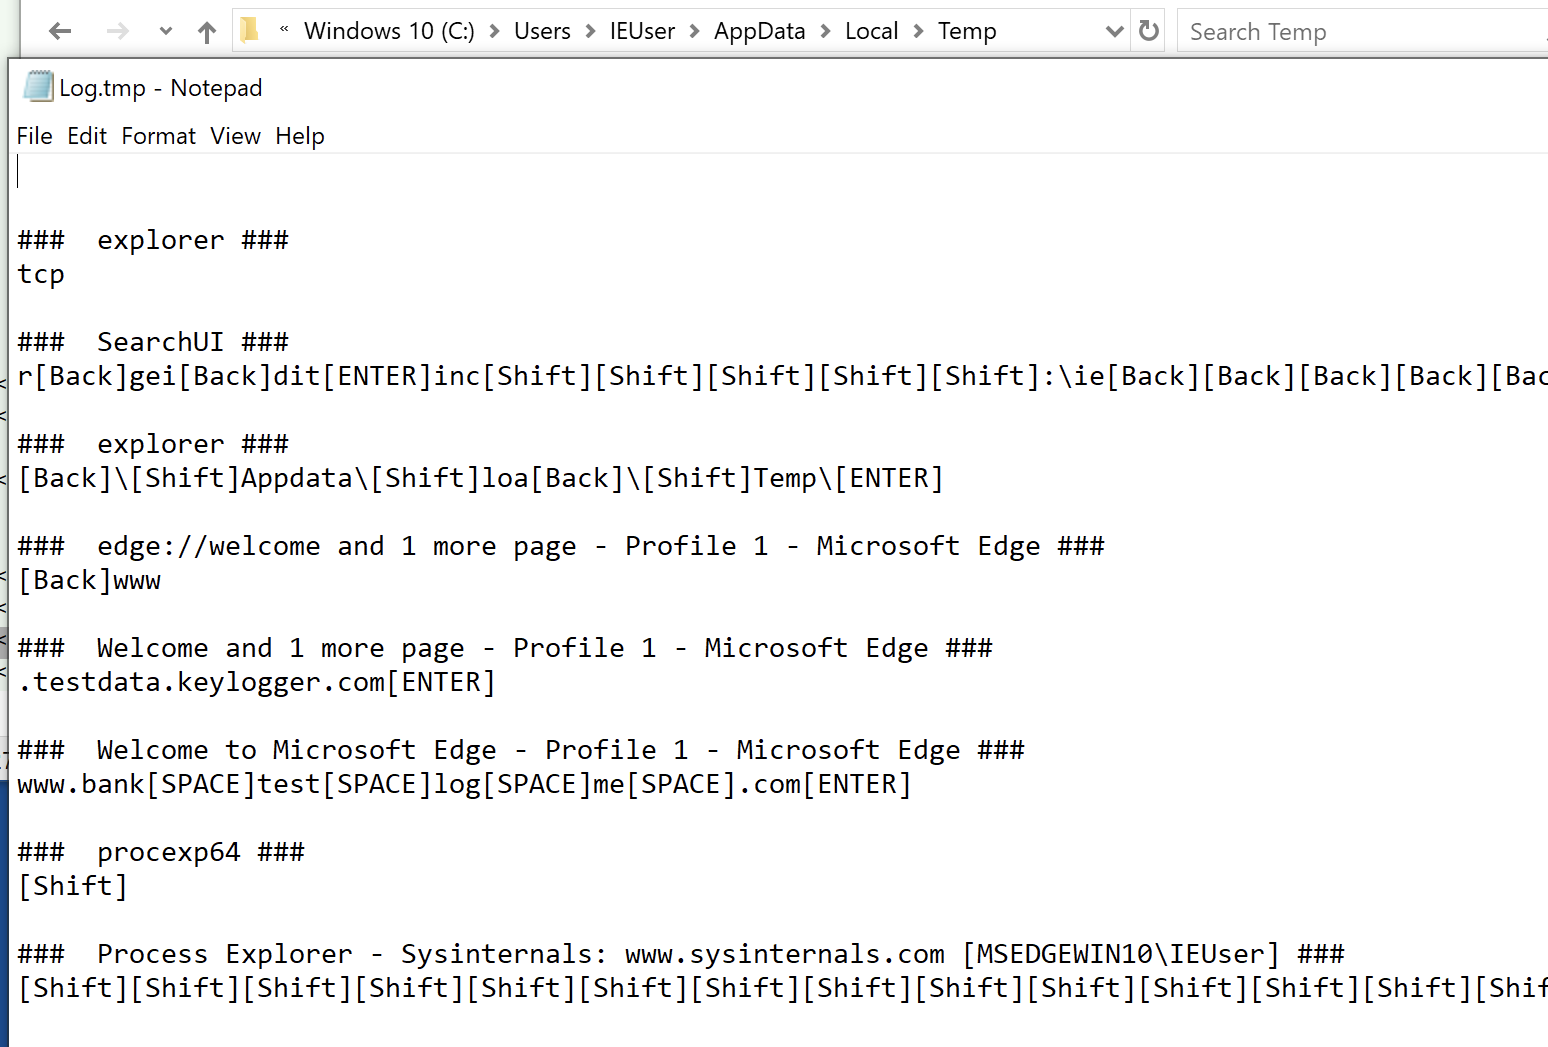Go up one folder level arrow
The width and height of the screenshot is (1548, 1047).
(x=207, y=32)
